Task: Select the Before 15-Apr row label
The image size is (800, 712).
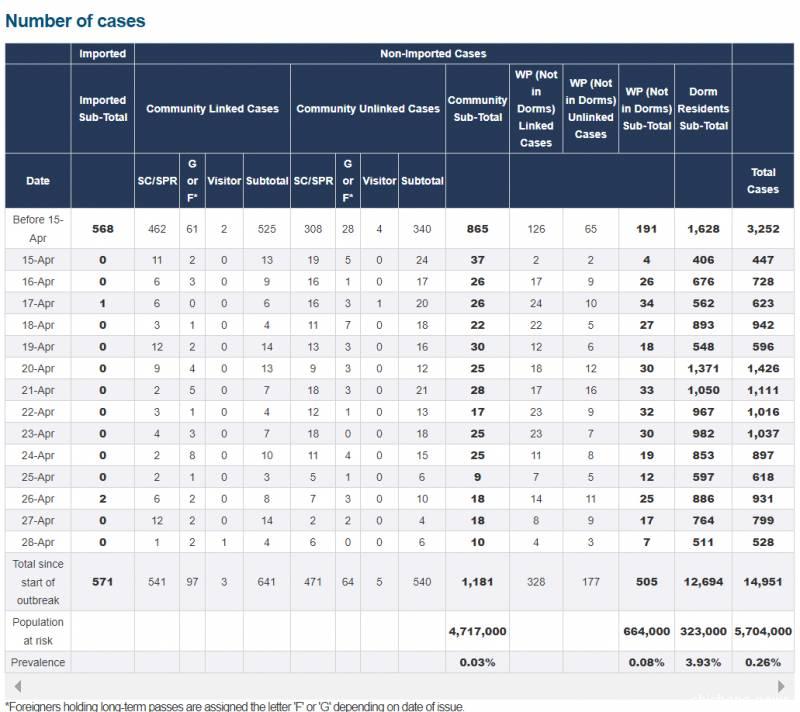Action: pyautogui.click(x=38, y=228)
